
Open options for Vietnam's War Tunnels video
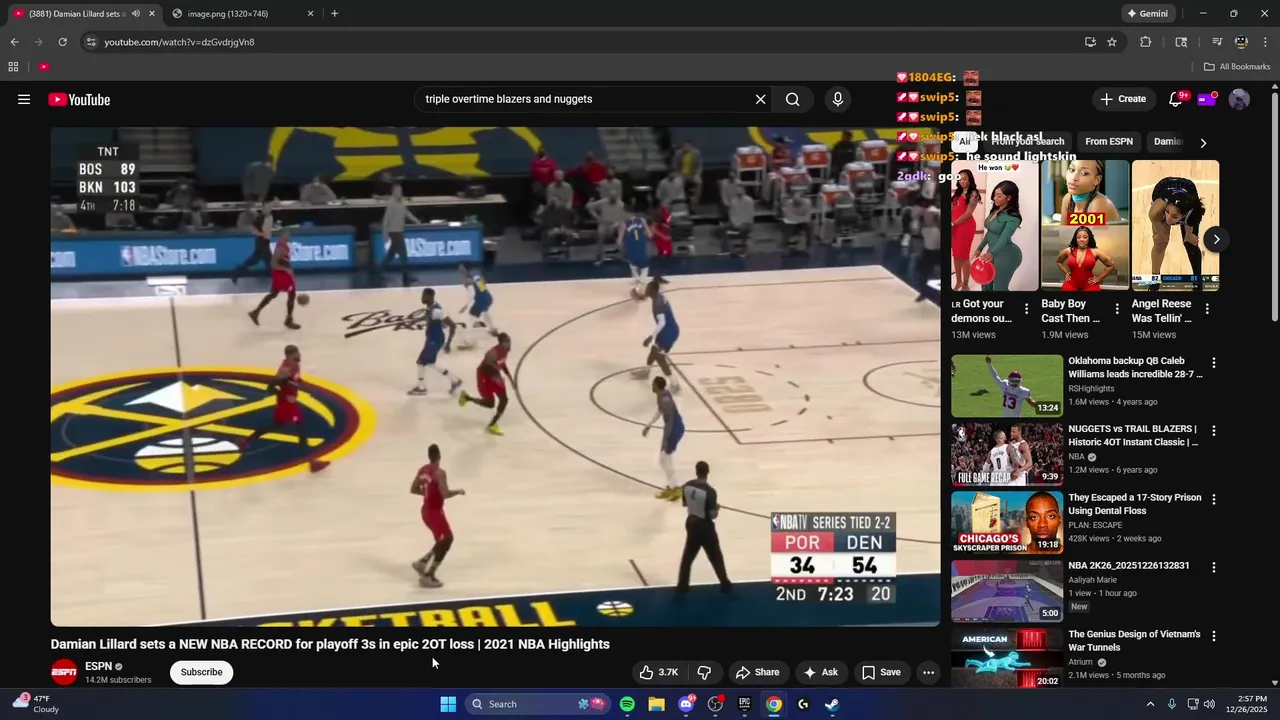pyautogui.click(x=1214, y=636)
